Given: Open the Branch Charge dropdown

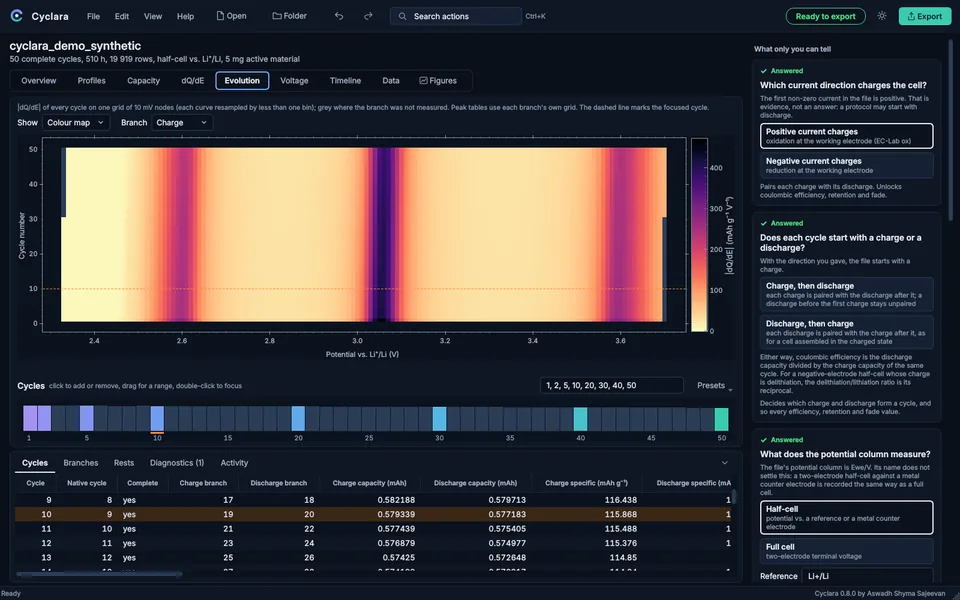Looking at the screenshot, I should 182,122.
